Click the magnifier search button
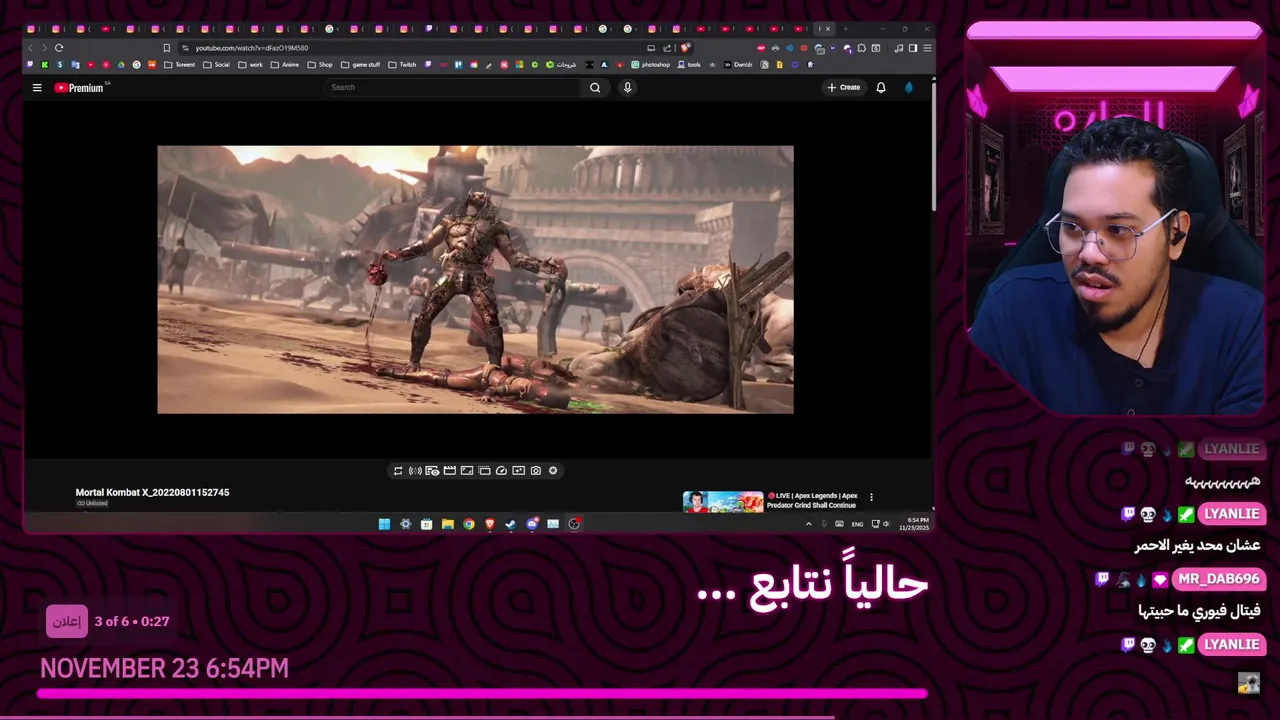The height and width of the screenshot is (720, 1280). click(595, 87)
